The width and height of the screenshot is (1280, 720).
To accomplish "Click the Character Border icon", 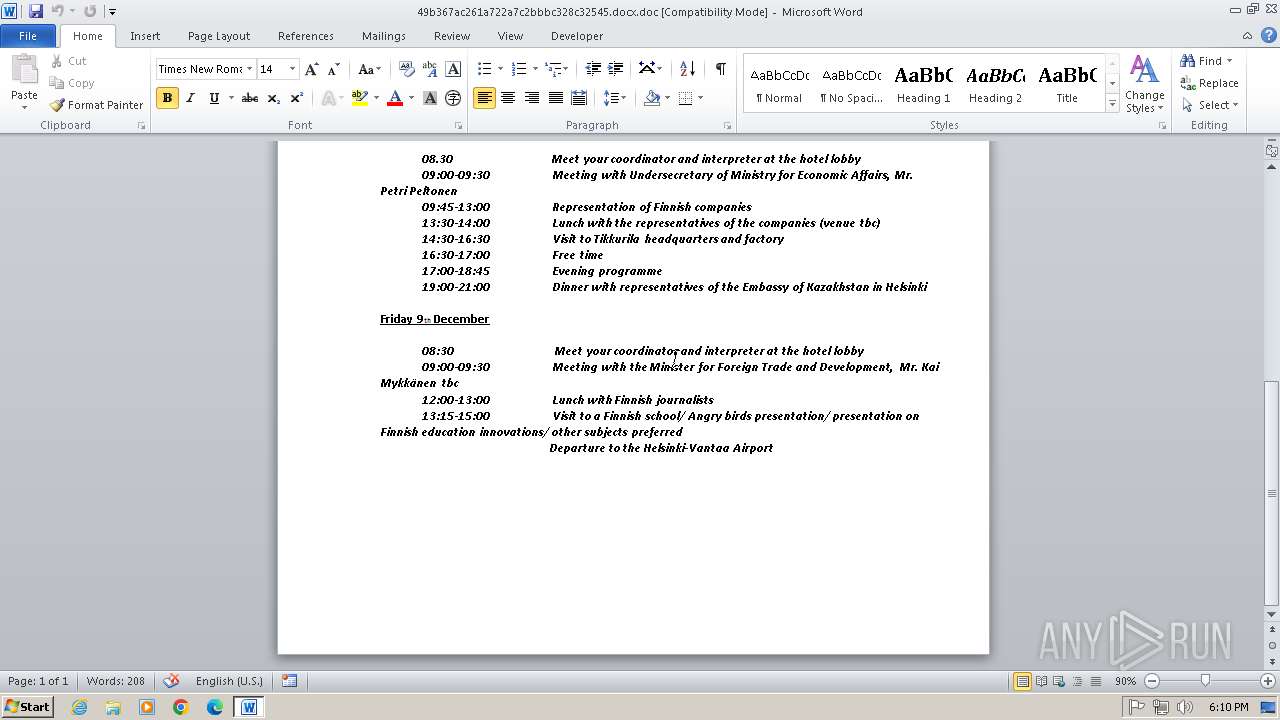I will click(x=453, y=69).
